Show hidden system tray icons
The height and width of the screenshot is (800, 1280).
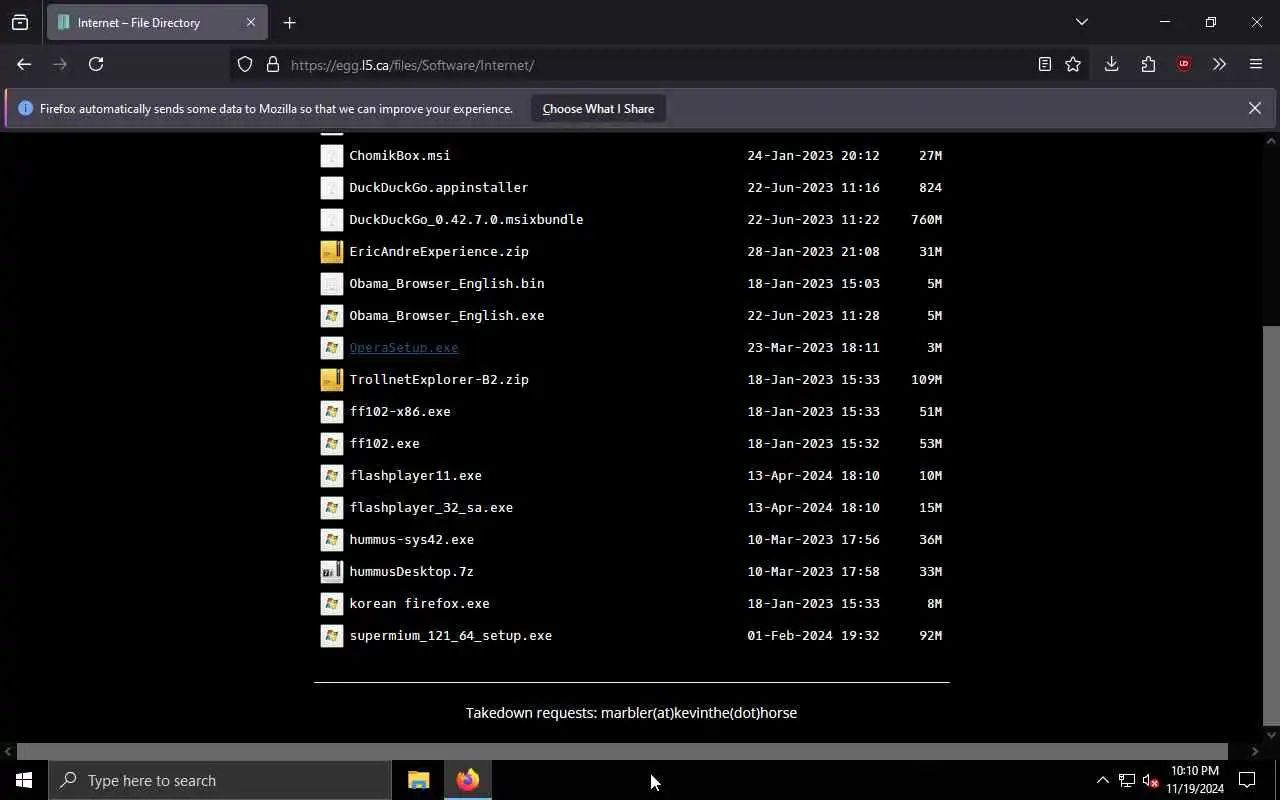pos(1102,781)
